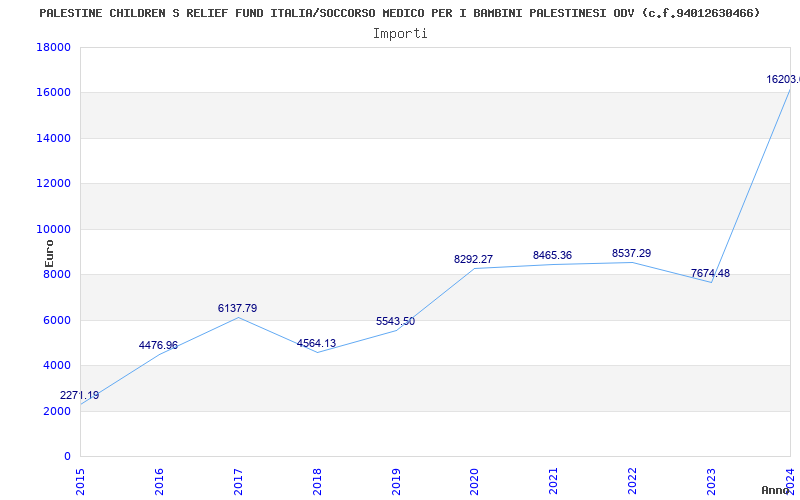Select the 8537.29 data label
Image resolution: width=800 pixels, height=500 pixels.
[x=632, y=254]
